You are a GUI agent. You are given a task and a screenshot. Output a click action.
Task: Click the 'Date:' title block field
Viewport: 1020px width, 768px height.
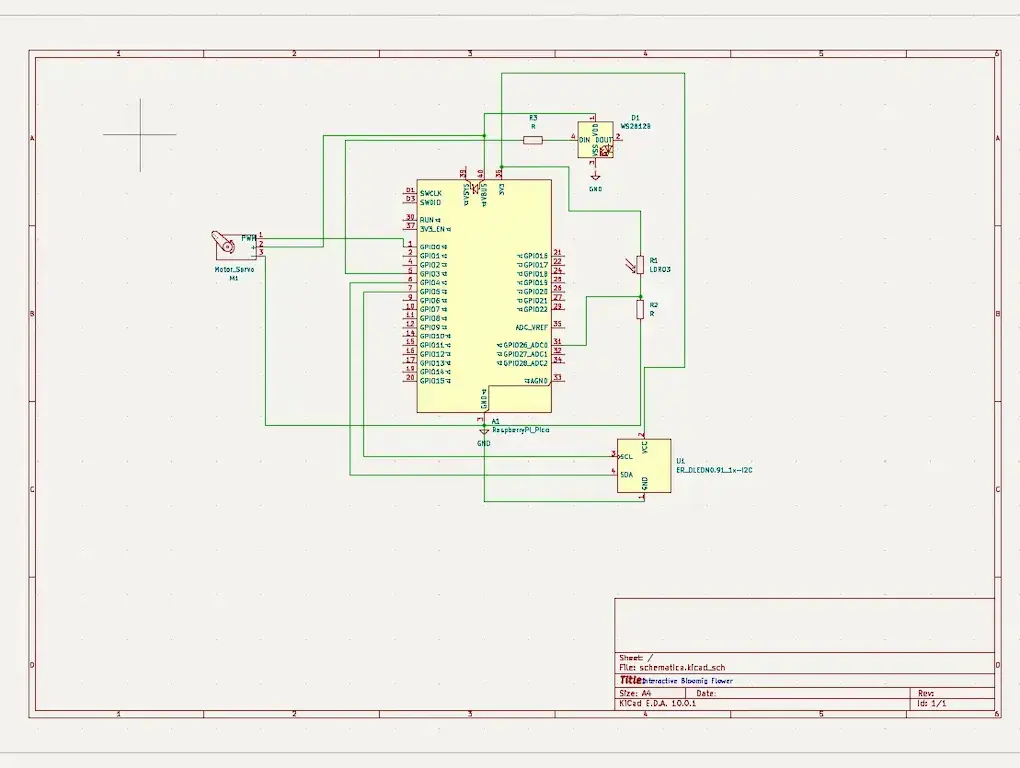pos(706,693)
